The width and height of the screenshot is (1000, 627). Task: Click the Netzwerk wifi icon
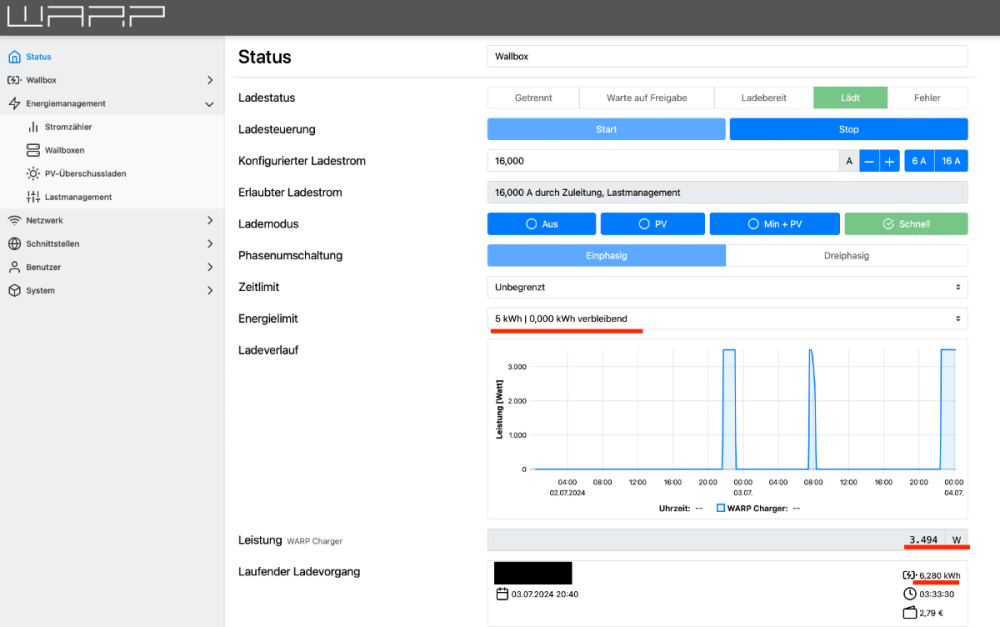14,220
